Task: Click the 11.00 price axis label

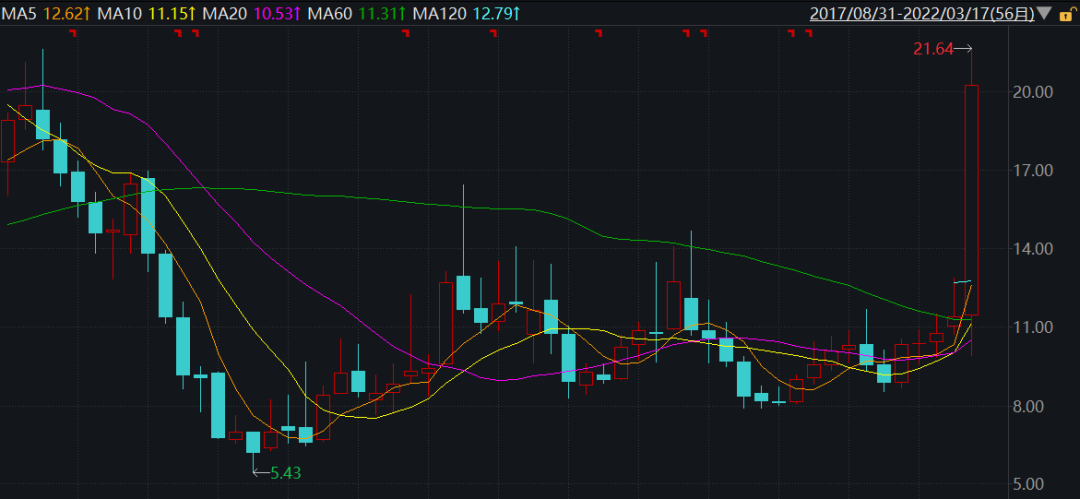Action: [x=1031, y=328]
